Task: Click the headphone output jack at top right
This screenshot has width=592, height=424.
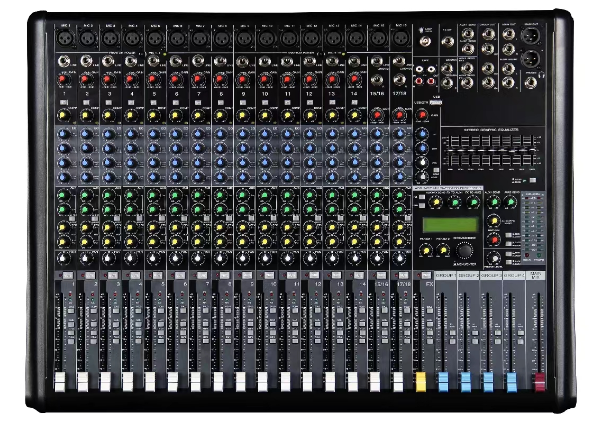Action: click(531, 83)
